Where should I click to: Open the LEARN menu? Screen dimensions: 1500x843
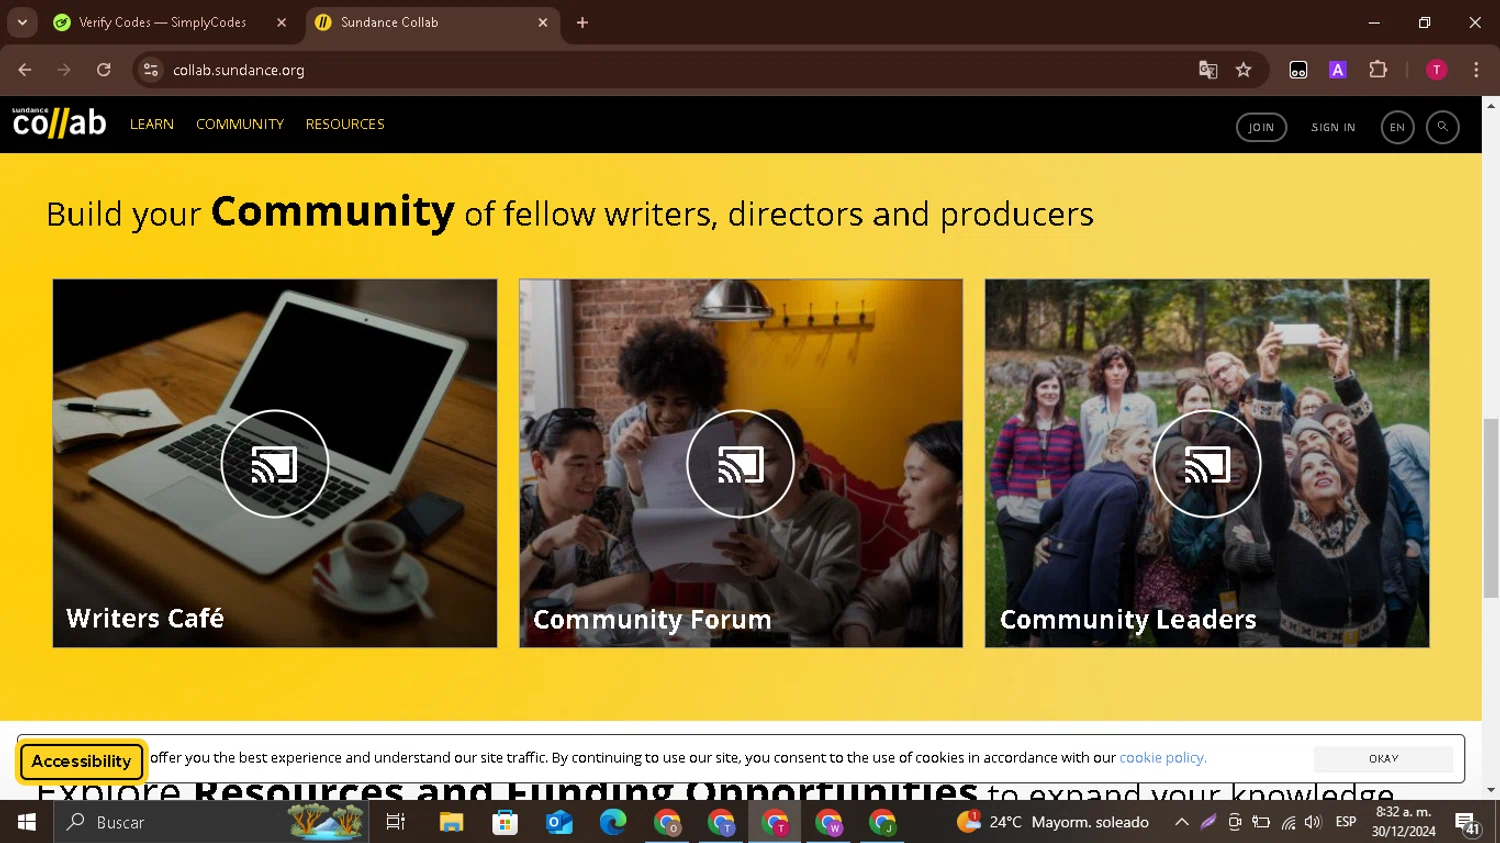coord(152,124)
